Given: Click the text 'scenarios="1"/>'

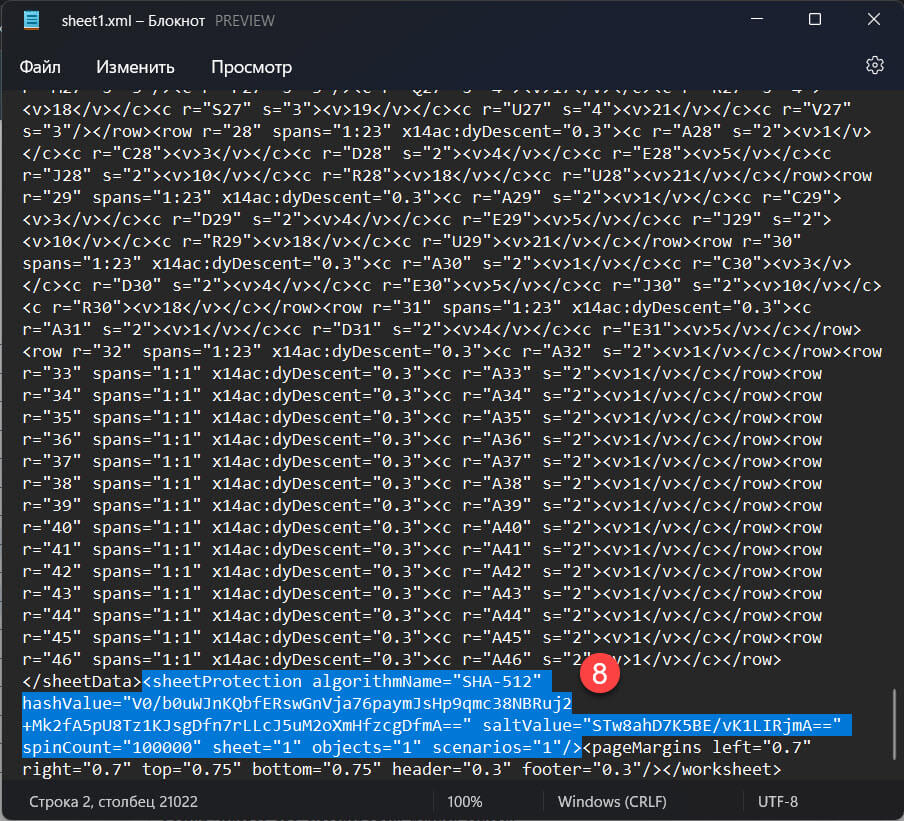Looking at the screenshot, I should pyautogui.click(x=507, y=747).
